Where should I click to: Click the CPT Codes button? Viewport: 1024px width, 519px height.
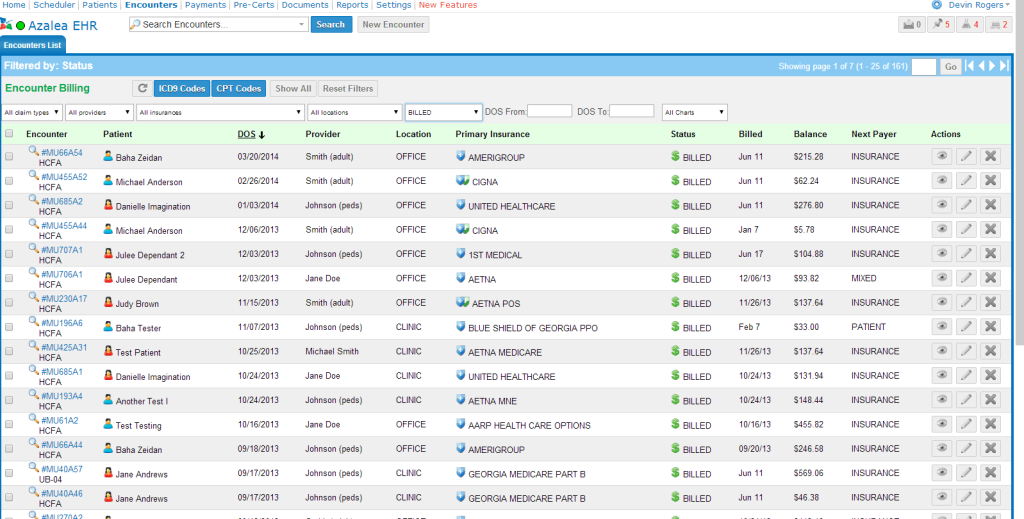(x=238, y=89)
